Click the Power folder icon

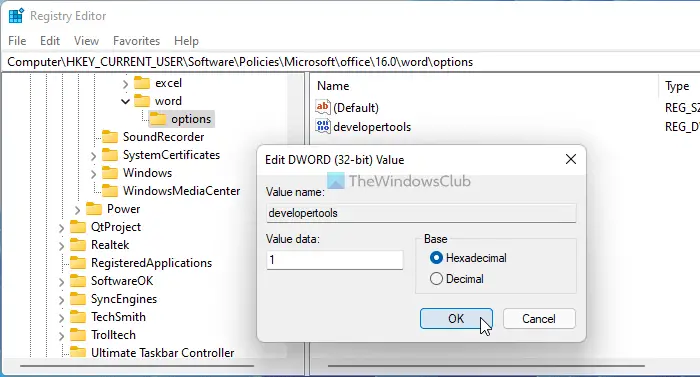pos(94,209)
